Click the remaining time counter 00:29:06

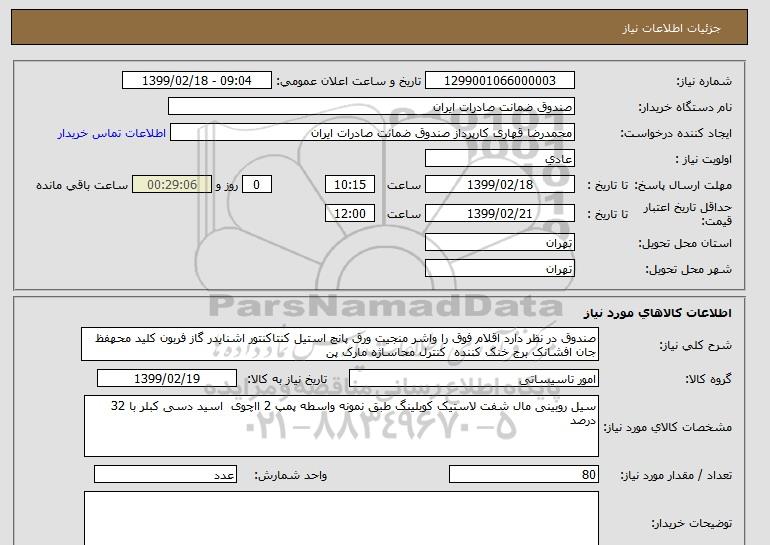[x=172, y=185]
